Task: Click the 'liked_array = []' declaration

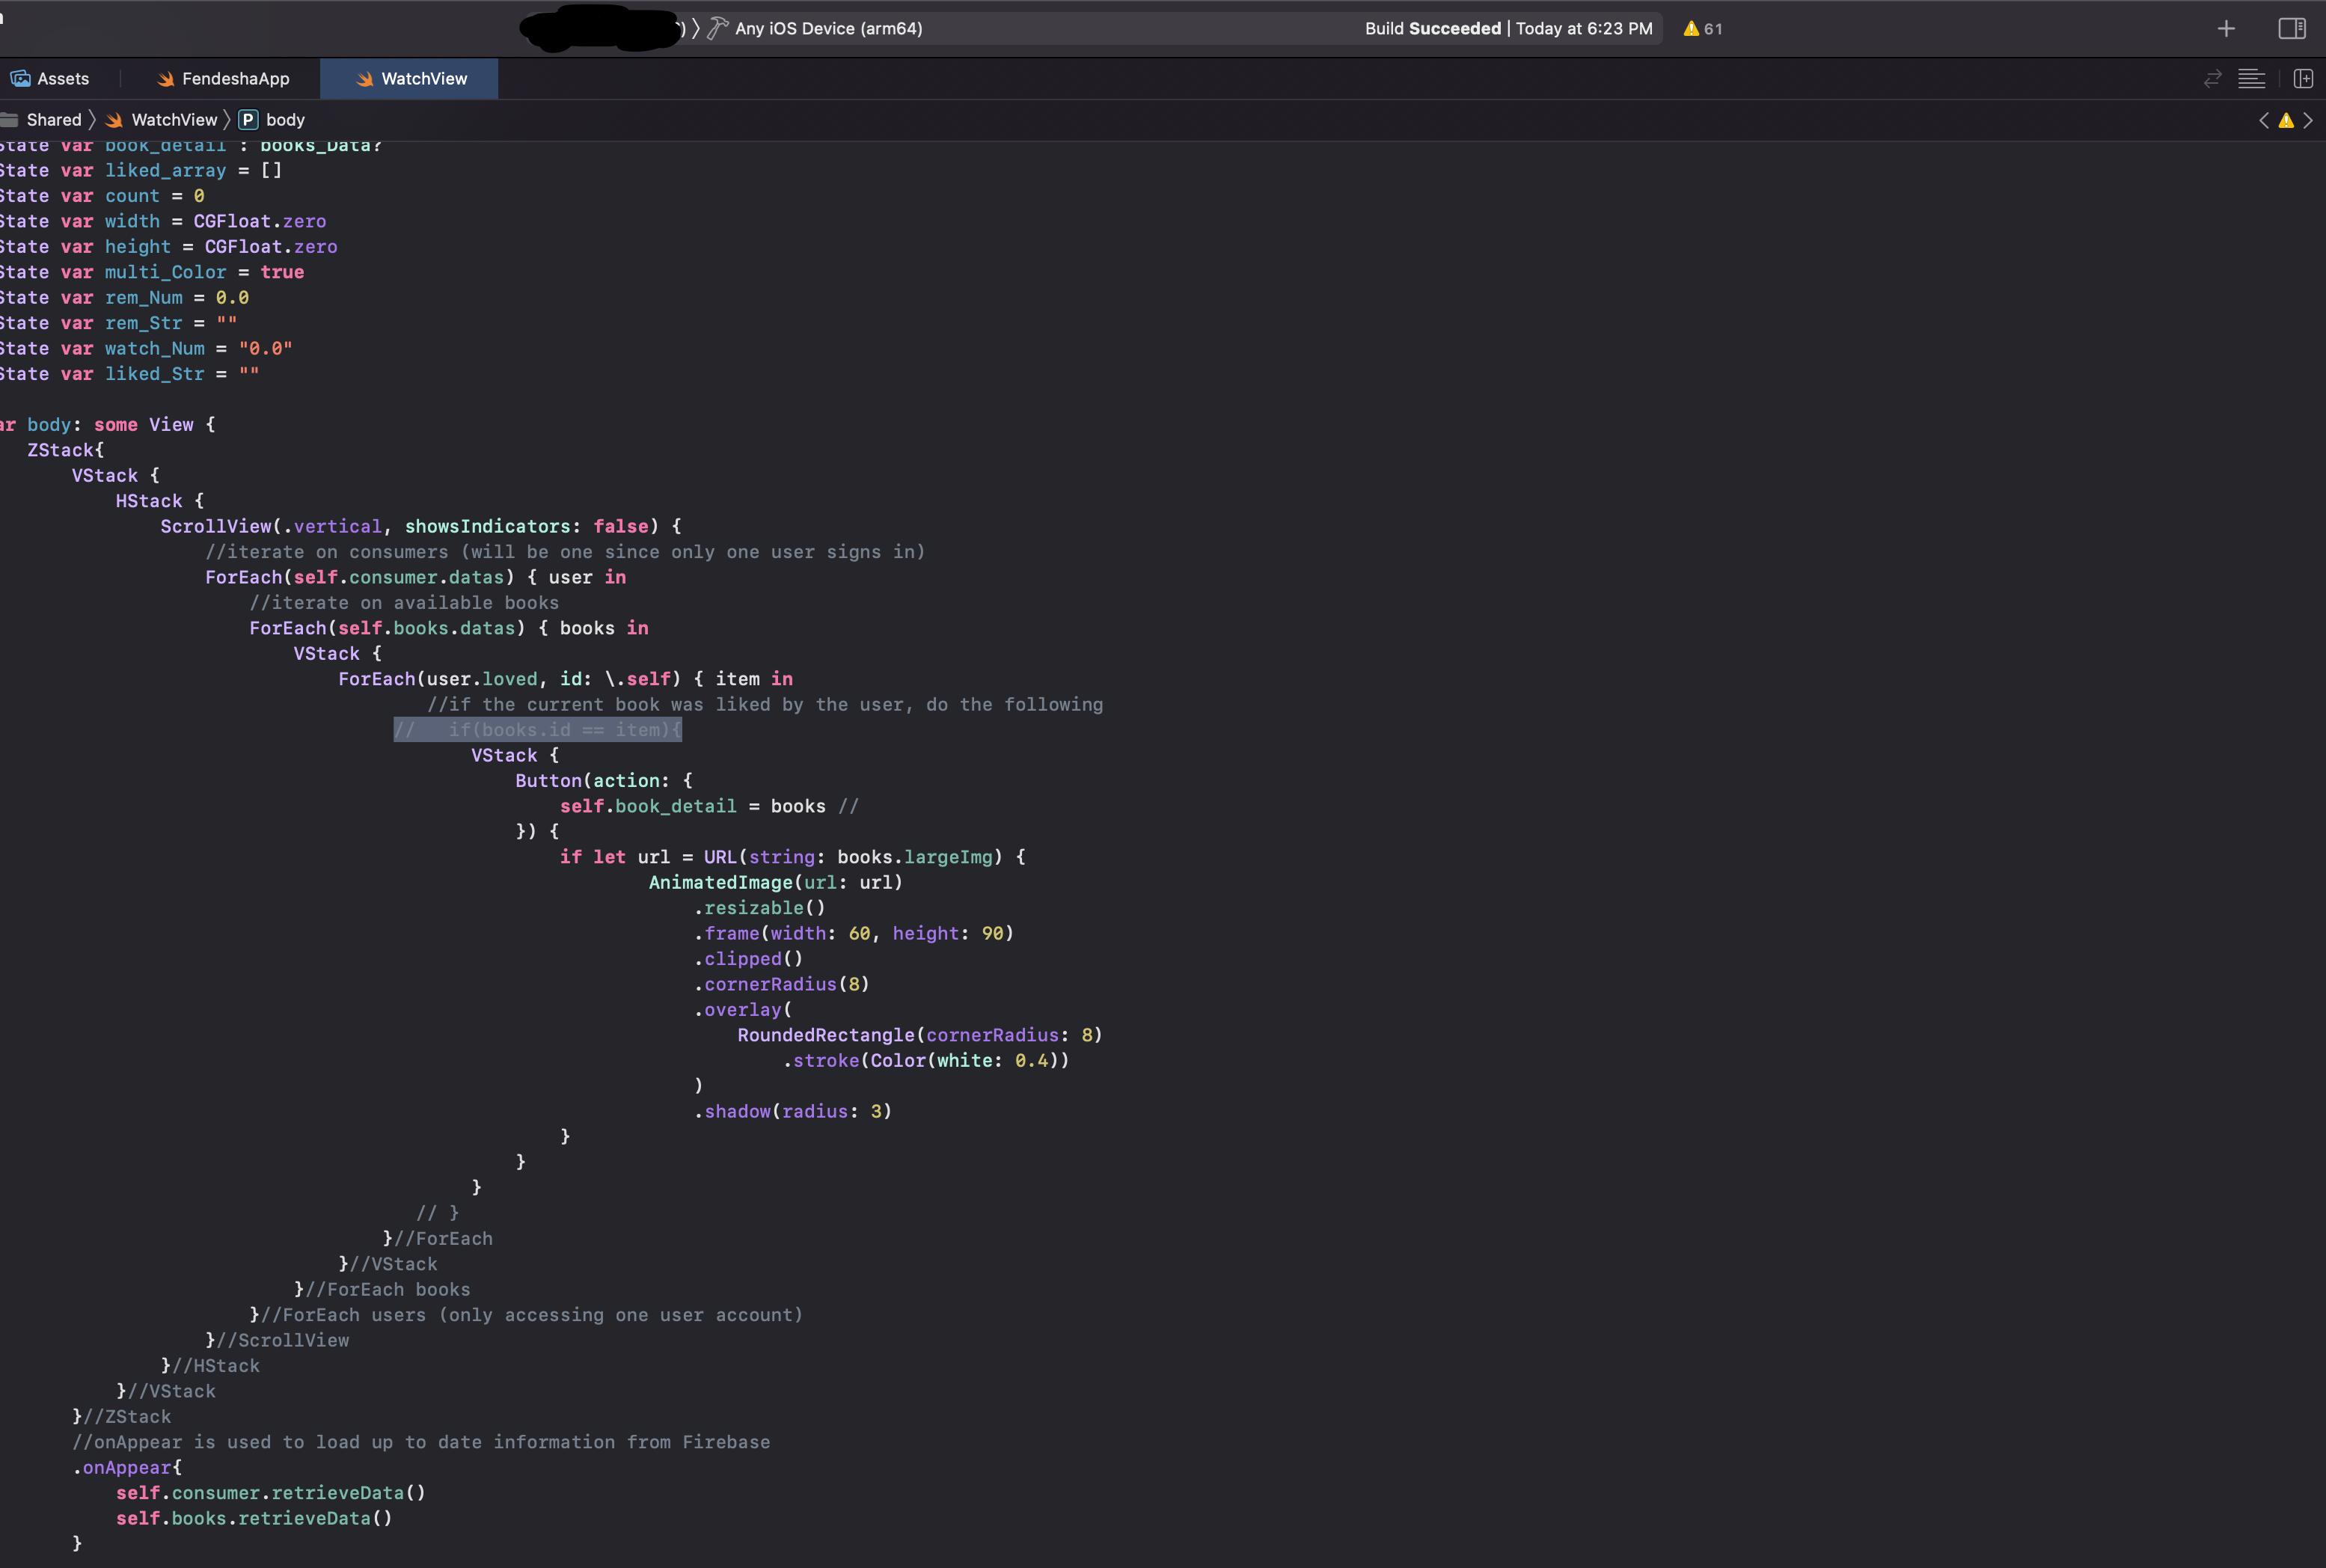Action: [x=193, y=170]
